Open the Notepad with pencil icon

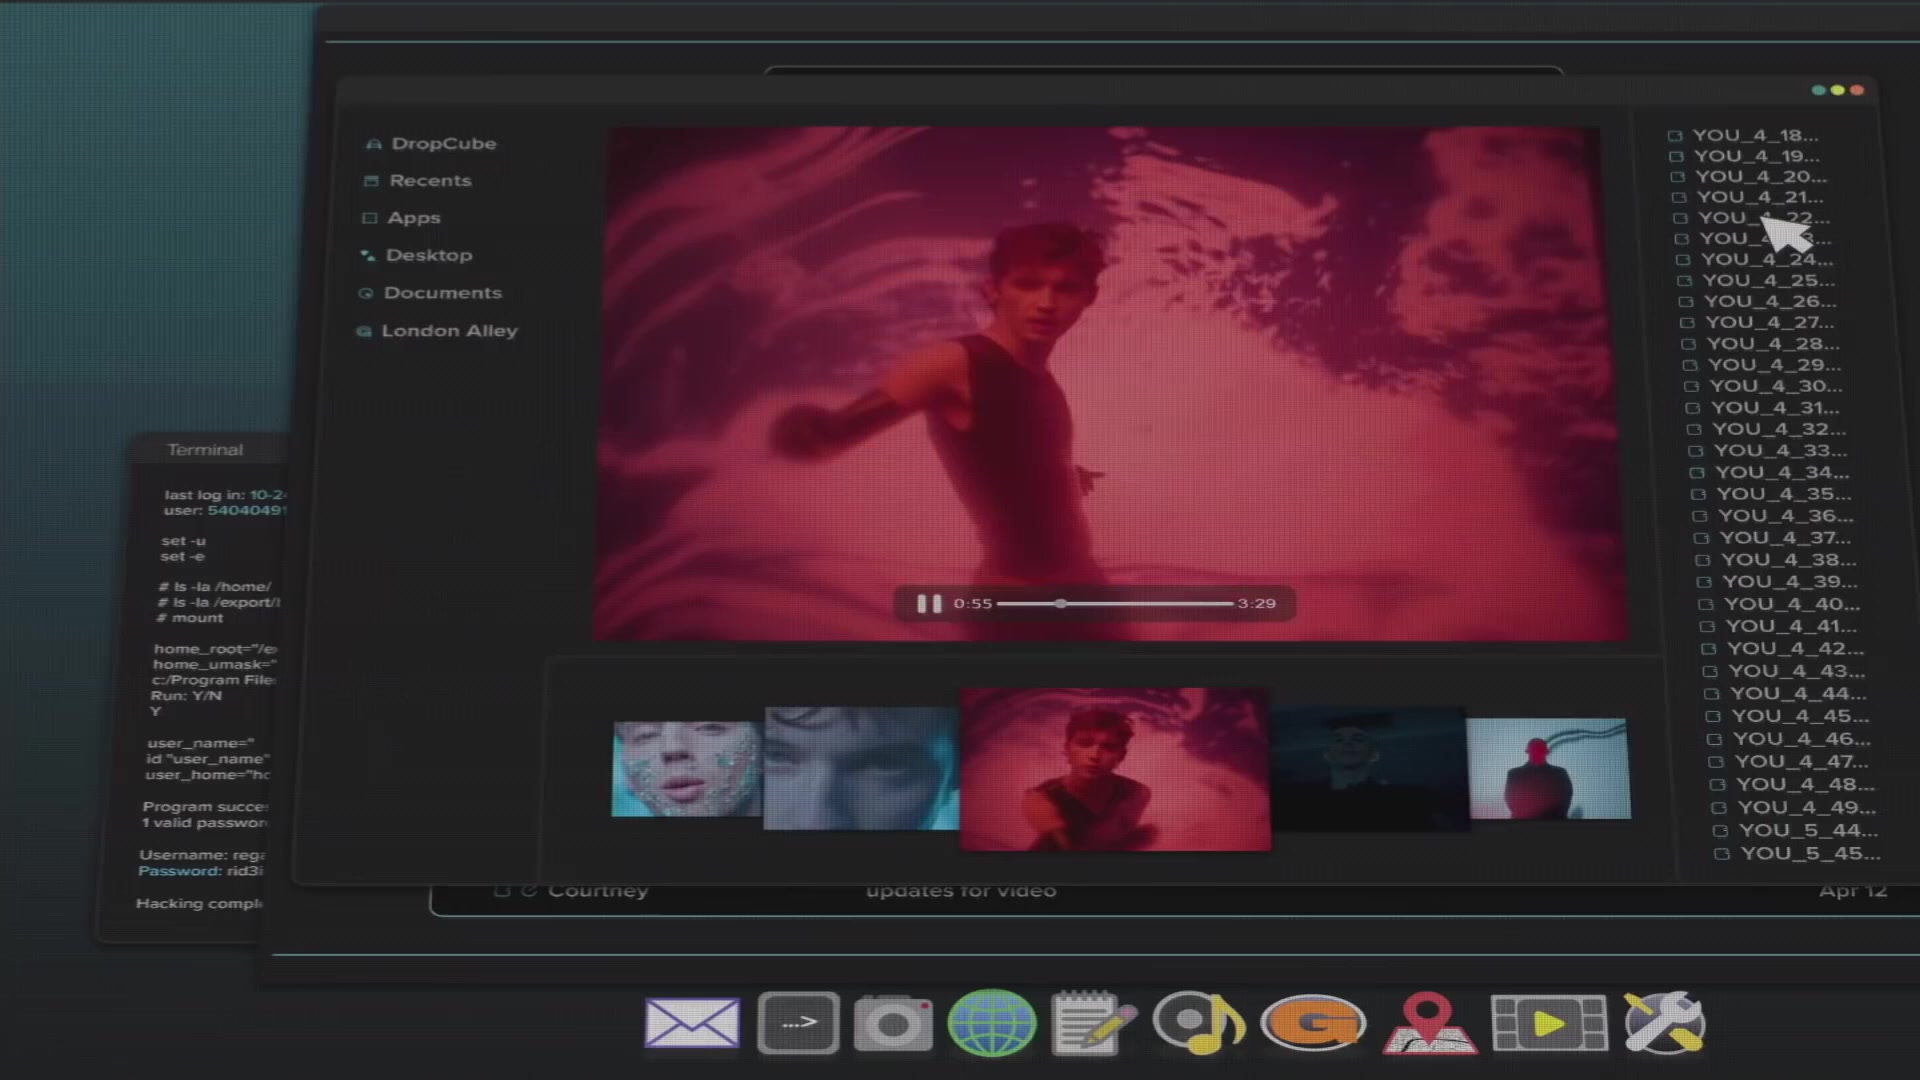(1094, 1023)
